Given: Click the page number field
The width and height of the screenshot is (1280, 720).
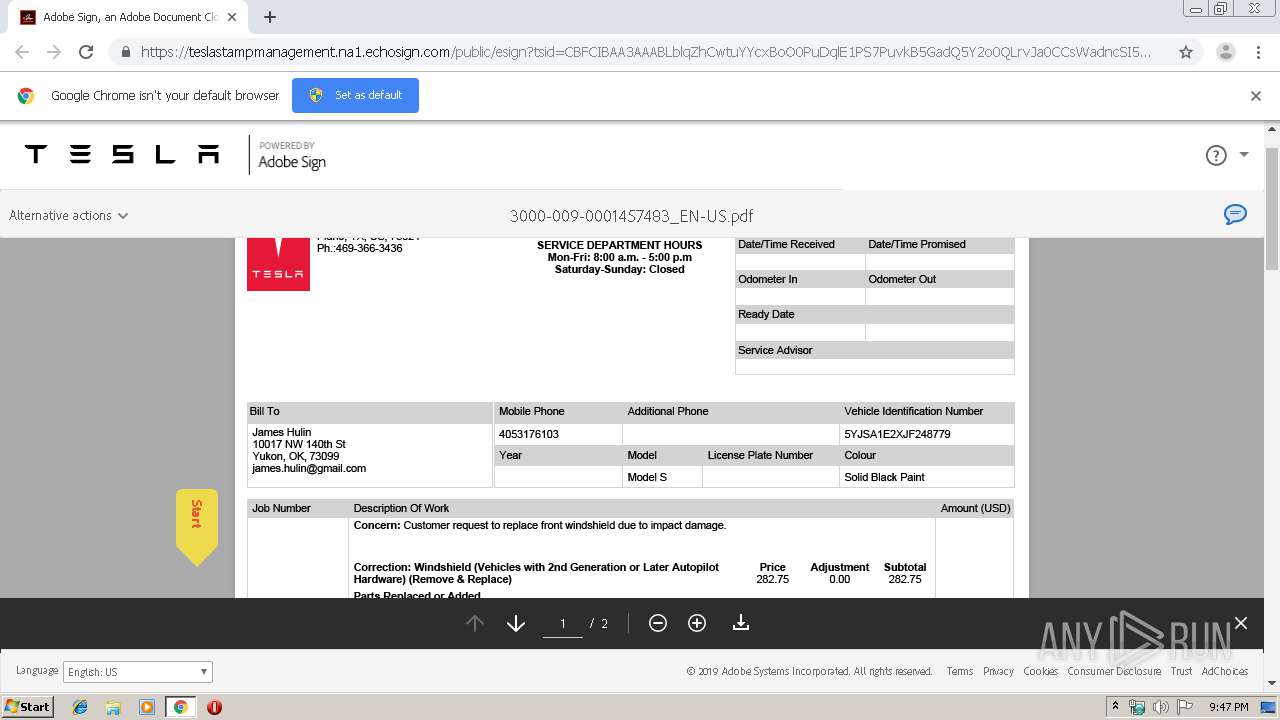Looking at the screenshot, I should pyautogui.click(x=563, y=624).
